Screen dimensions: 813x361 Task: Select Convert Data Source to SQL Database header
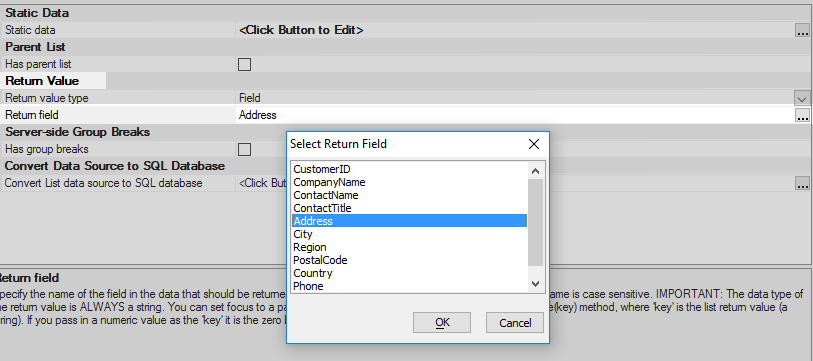click(115, 166)
